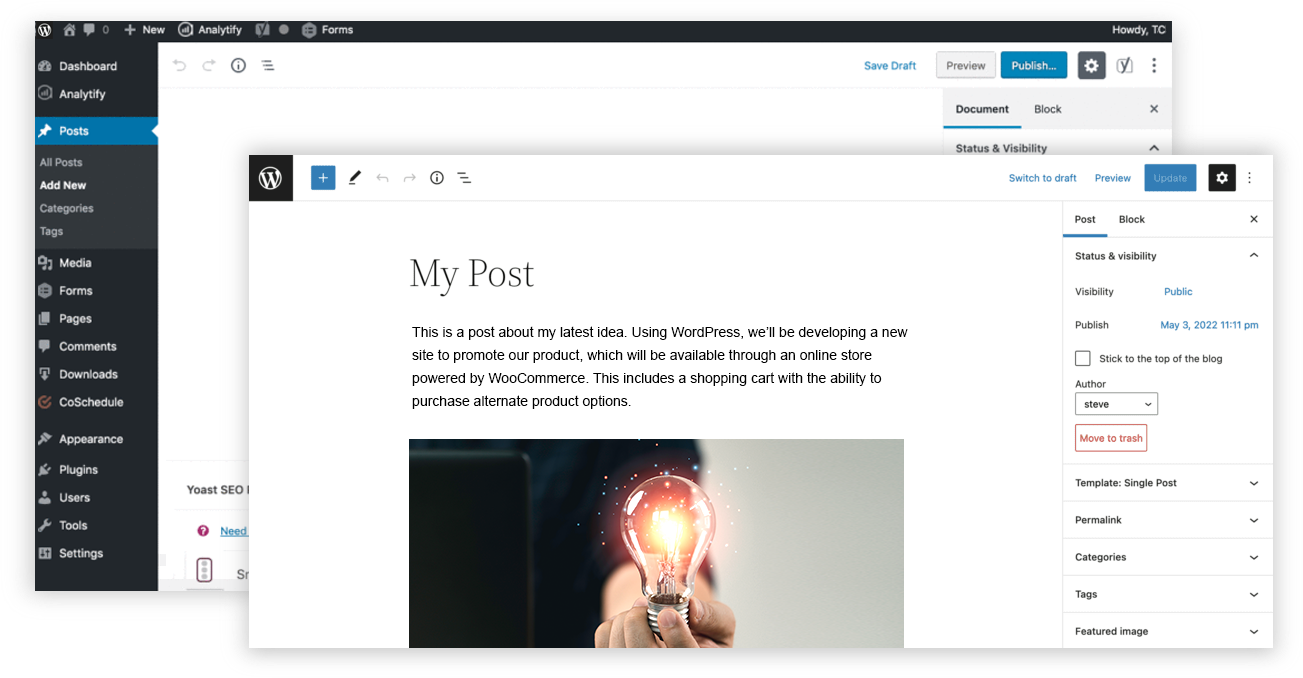Click the Move to trash button
Viewport: 1303px width, 678px height.
coord(1110,437)
